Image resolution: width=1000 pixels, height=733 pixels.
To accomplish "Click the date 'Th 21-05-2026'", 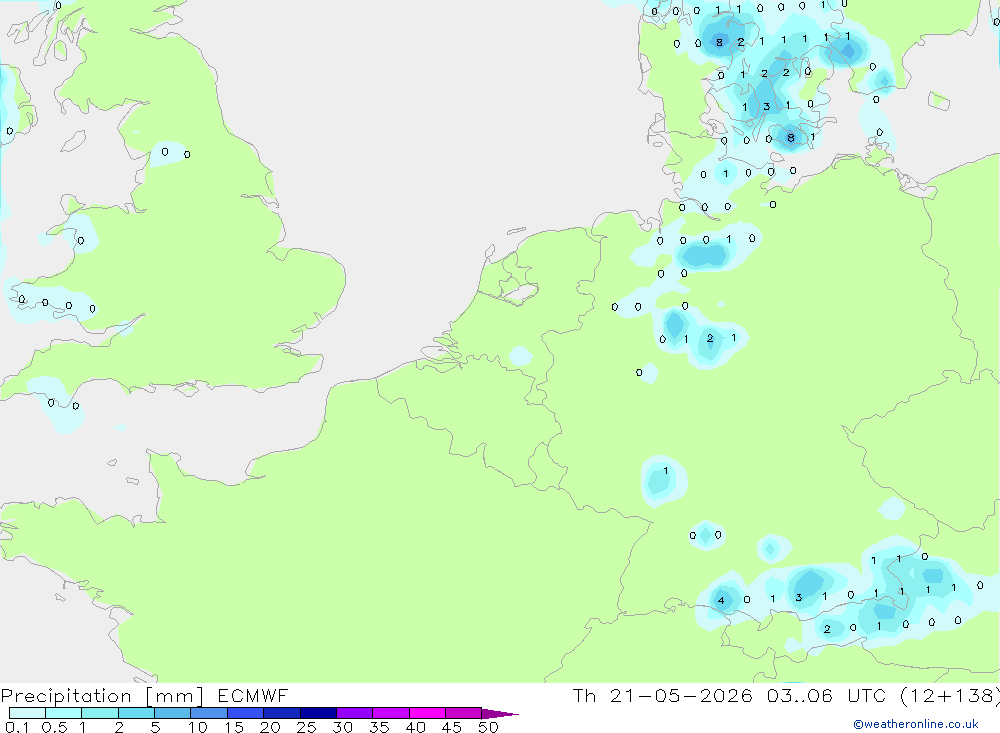I will tap(663, 695).
